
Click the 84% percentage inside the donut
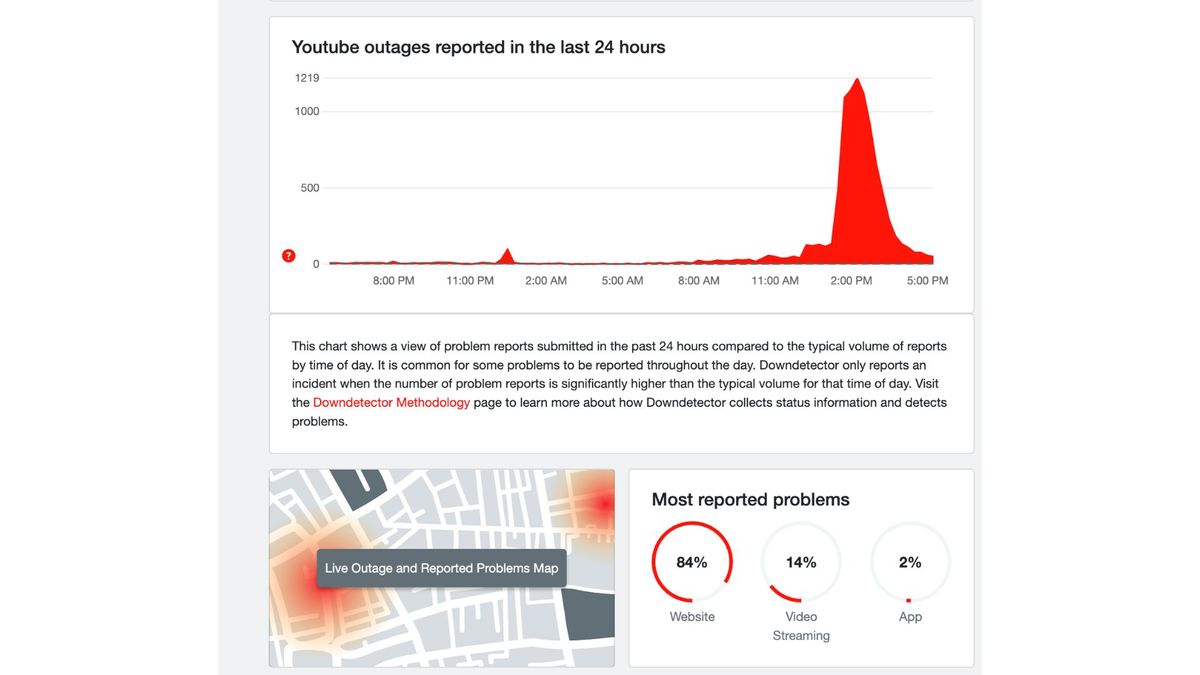tap(692, 562)
